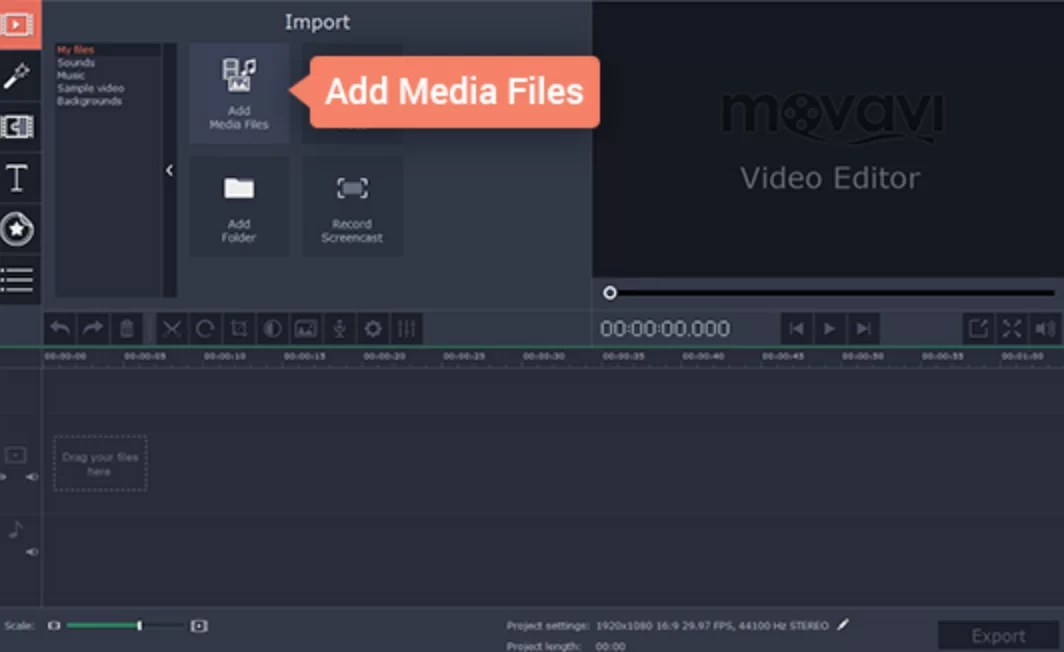Open the Transitions tab icon
The height and width of the screenshot is (652, 1064).
pyautogui.click(x=17, y=126)
